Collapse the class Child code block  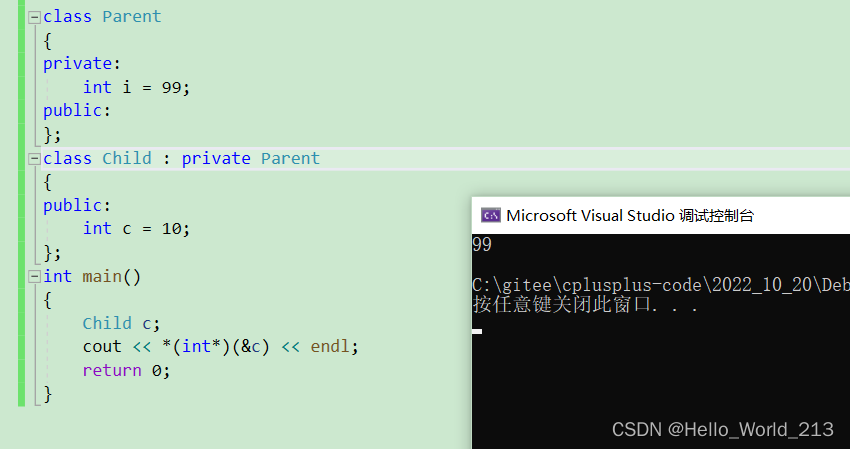click(34, 159)
